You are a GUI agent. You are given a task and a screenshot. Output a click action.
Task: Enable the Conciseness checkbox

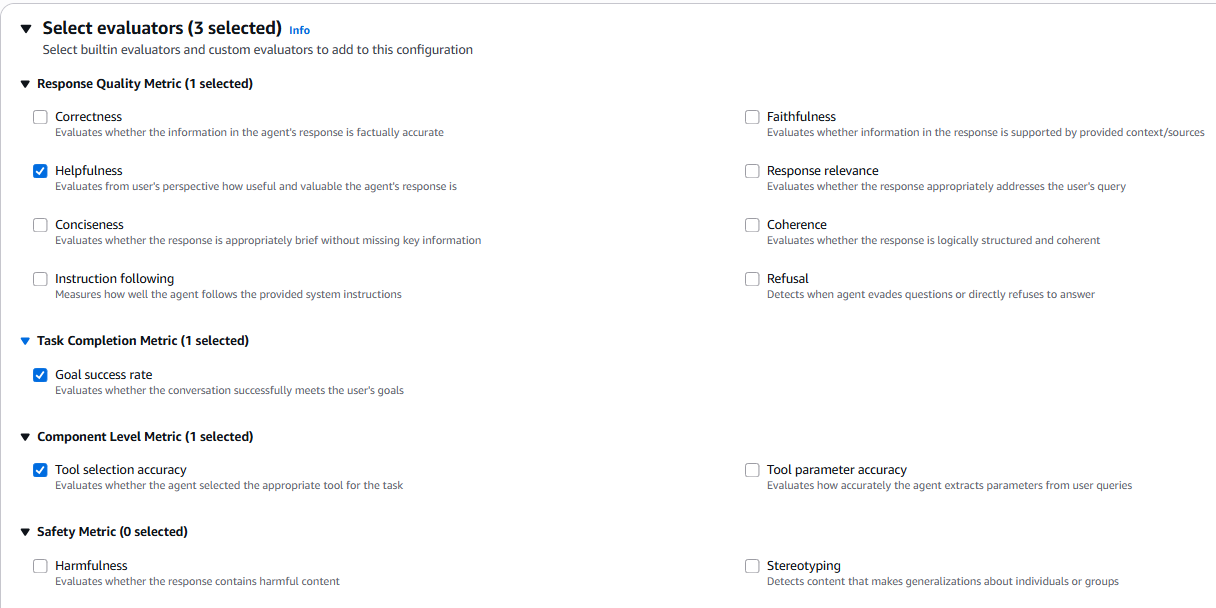40,225
